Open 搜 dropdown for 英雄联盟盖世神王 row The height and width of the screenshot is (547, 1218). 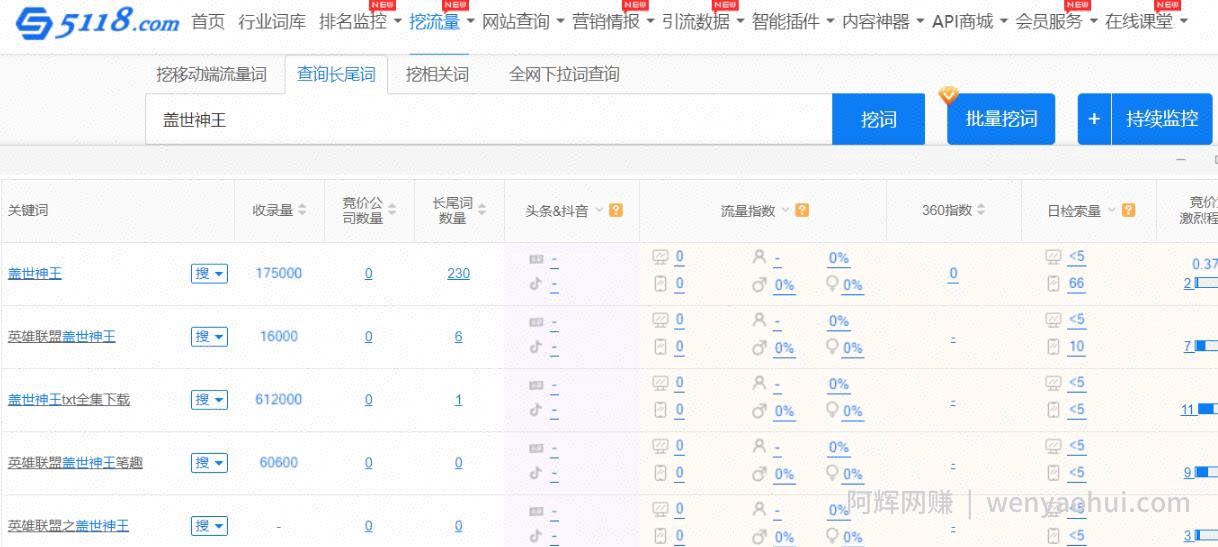209,336
